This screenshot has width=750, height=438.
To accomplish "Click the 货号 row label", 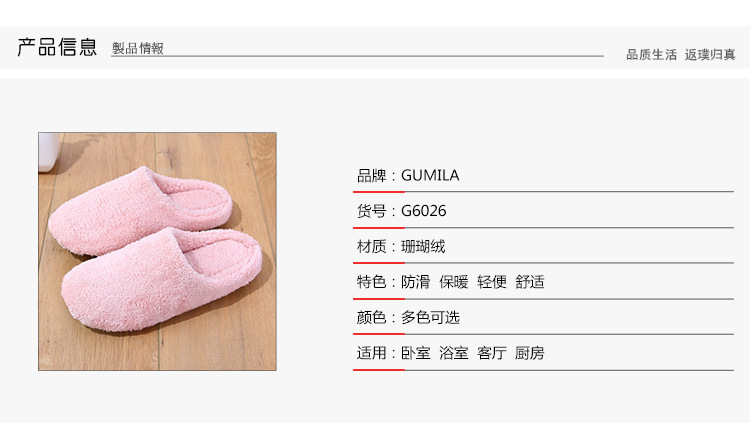I will pos(371,211).
